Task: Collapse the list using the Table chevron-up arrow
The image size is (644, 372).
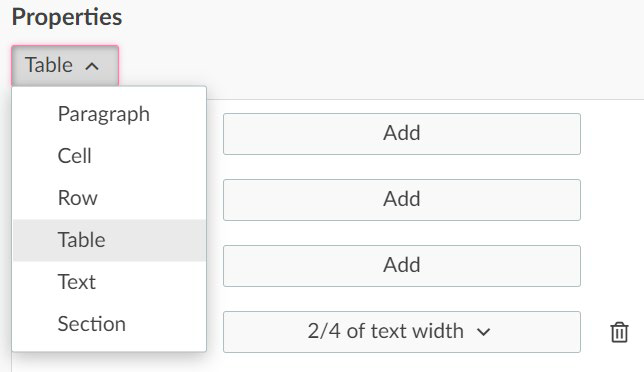Action: click(92, 66)
